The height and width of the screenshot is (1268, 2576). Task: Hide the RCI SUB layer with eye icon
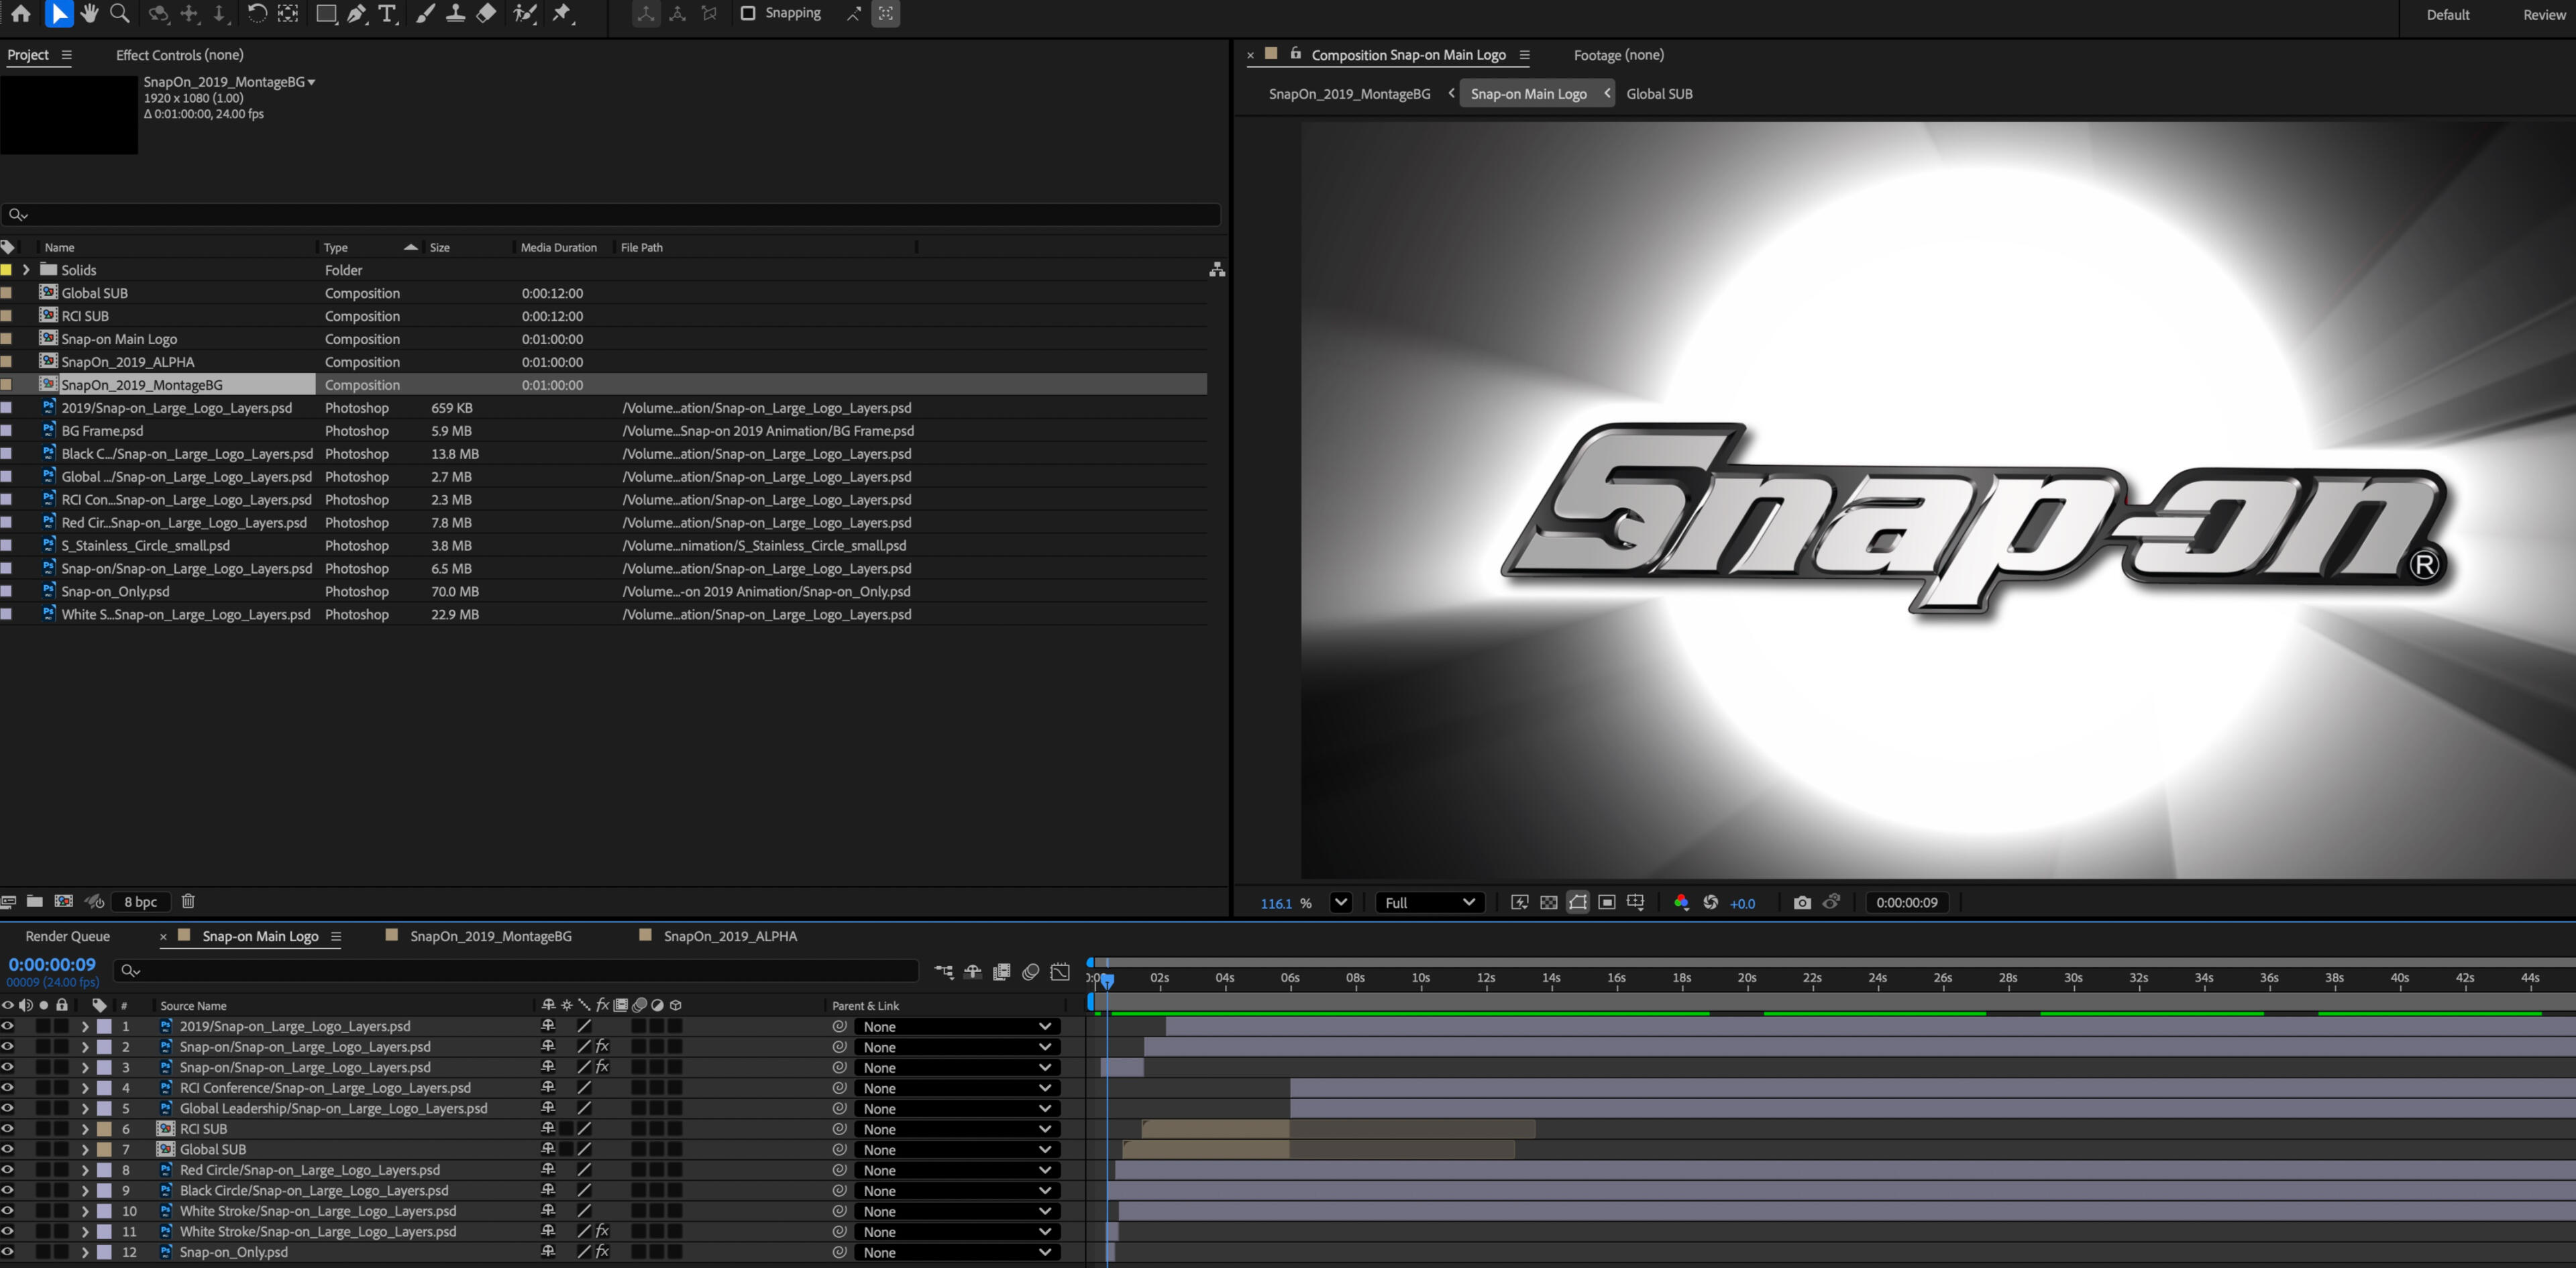pos(8,1129)
